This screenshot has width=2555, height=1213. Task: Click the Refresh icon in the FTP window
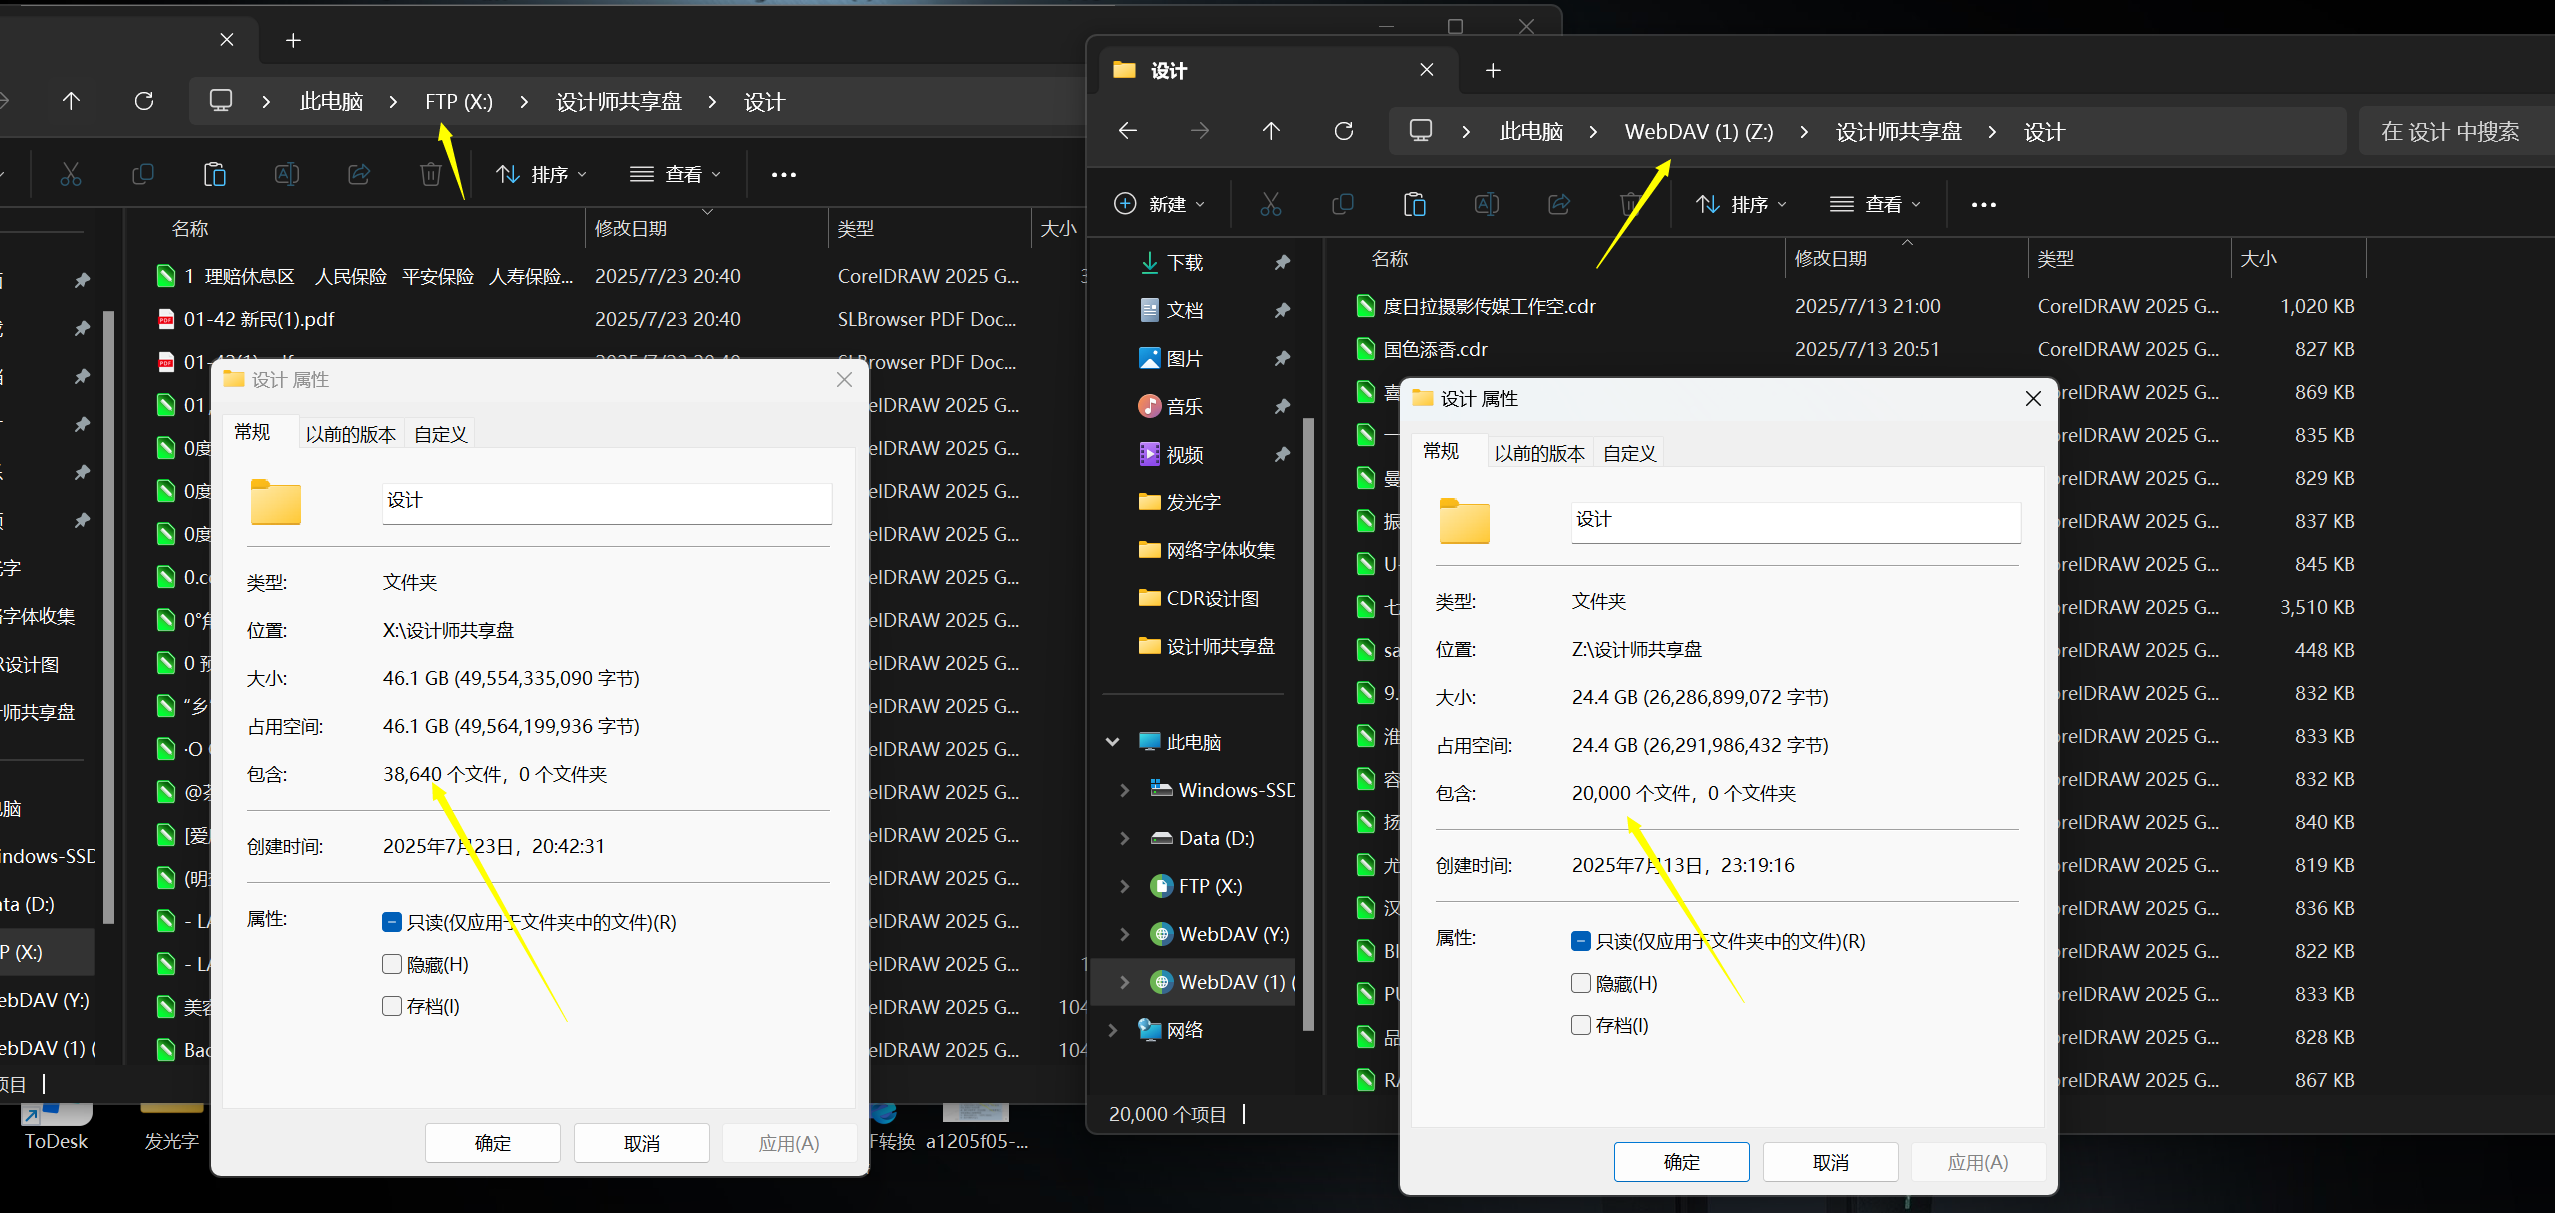pos(143,101)
